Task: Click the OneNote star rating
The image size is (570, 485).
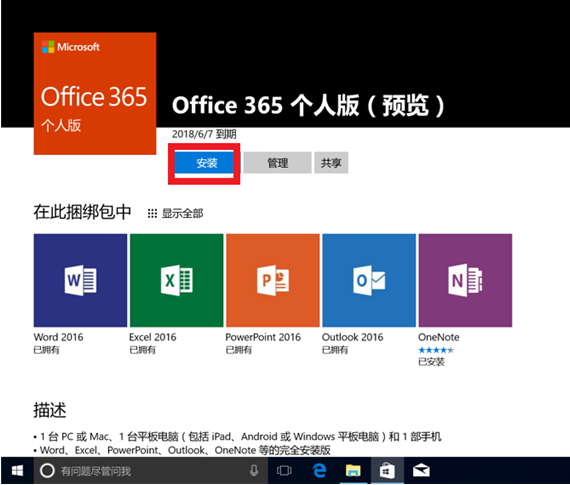Action: click(436, 350)
